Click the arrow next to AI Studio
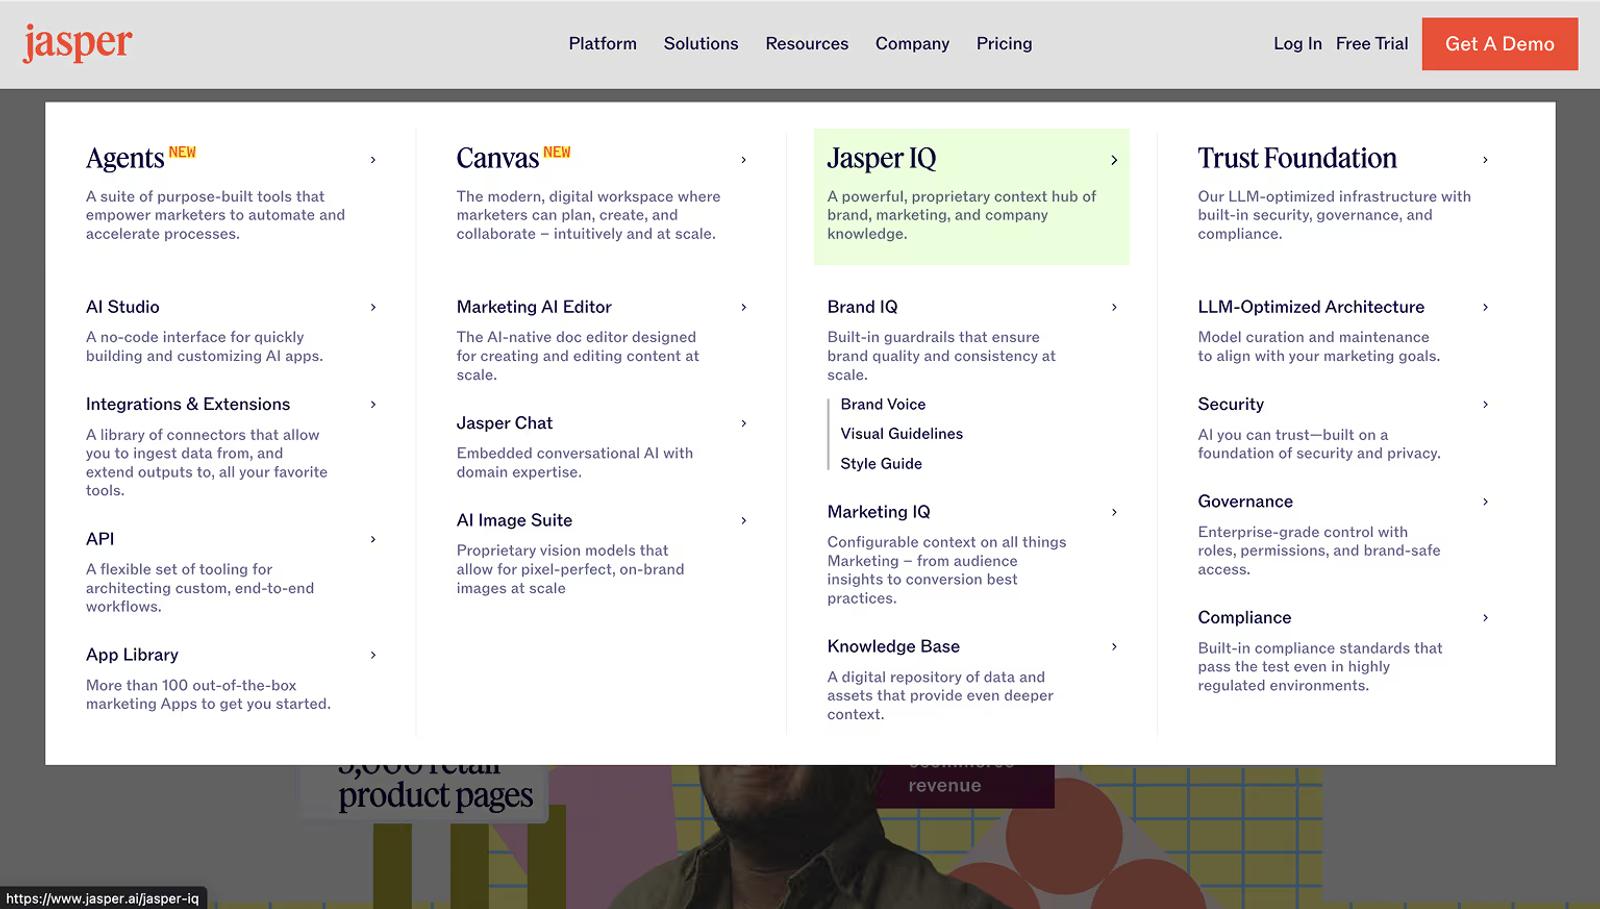The image size is (1600, 909). point(373,307)
